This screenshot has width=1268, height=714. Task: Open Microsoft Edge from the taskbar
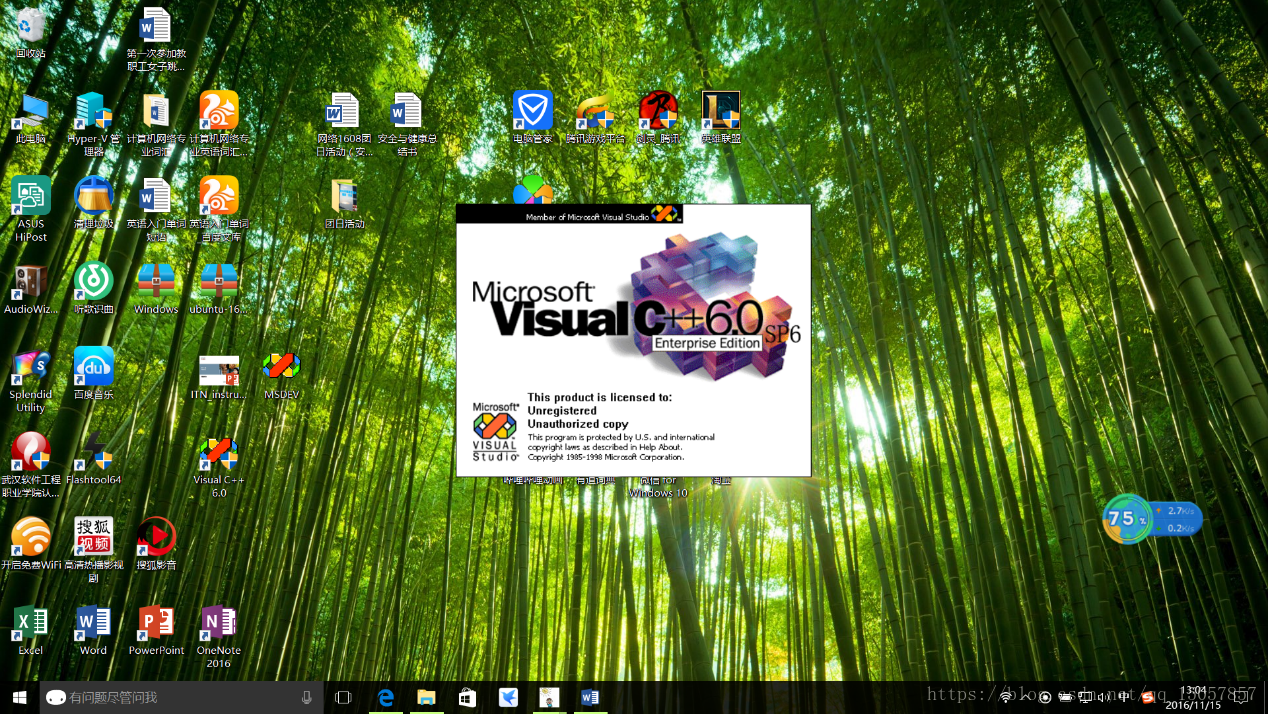(x=386, y=697)
